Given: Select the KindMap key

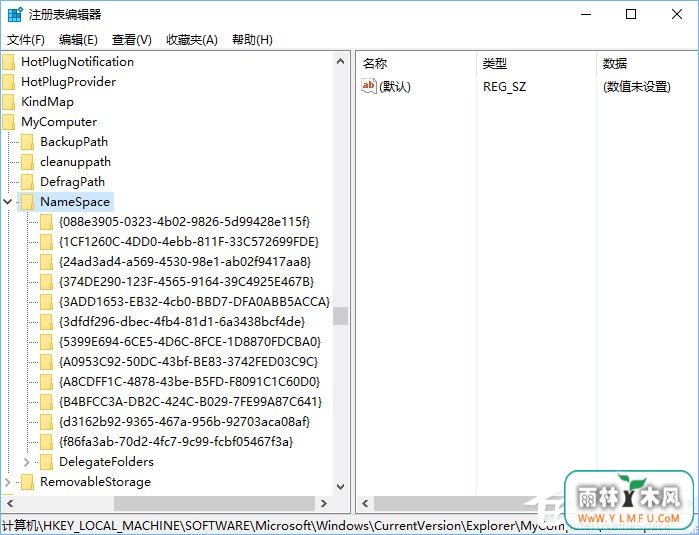Looking at the screenshot, I should pos(47,102).
